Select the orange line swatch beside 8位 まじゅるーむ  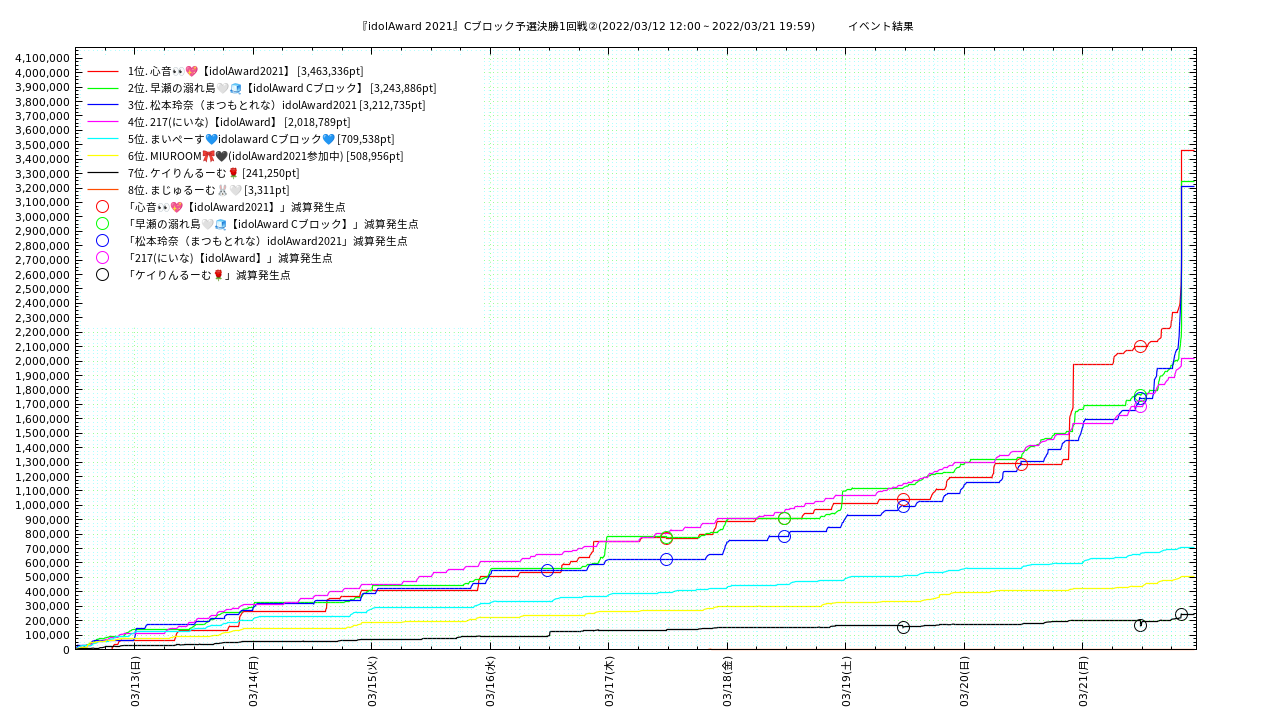tap(102, 190)
